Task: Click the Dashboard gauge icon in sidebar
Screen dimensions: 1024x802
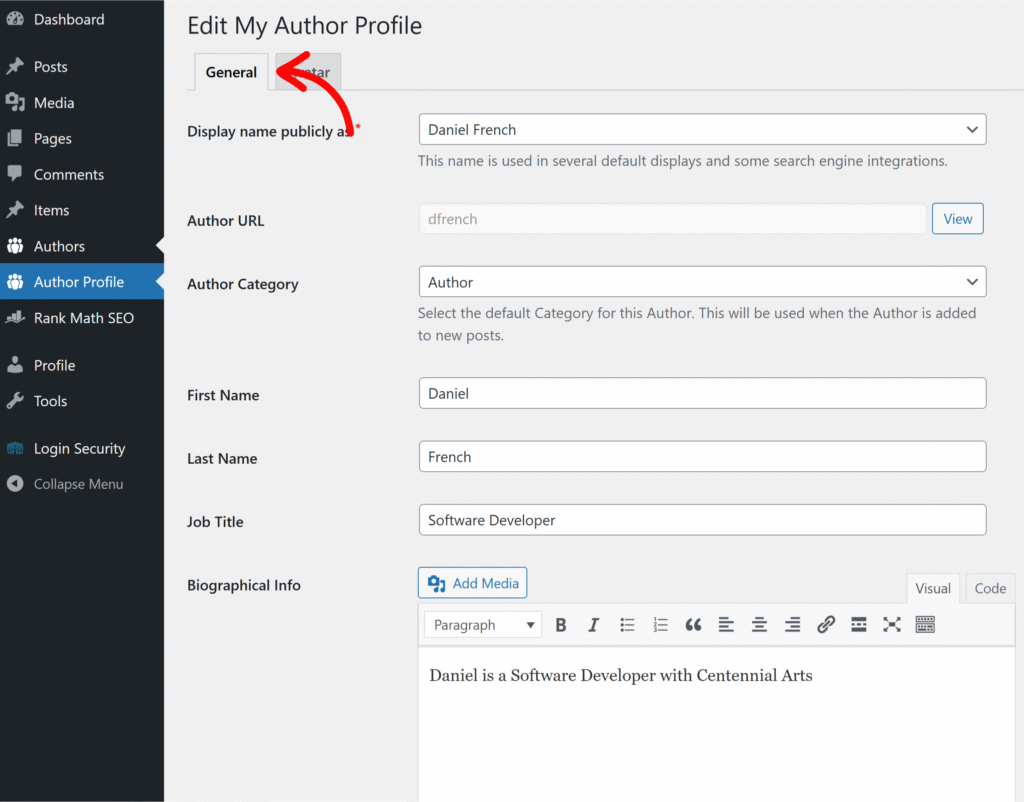Action: click(15, 20)
